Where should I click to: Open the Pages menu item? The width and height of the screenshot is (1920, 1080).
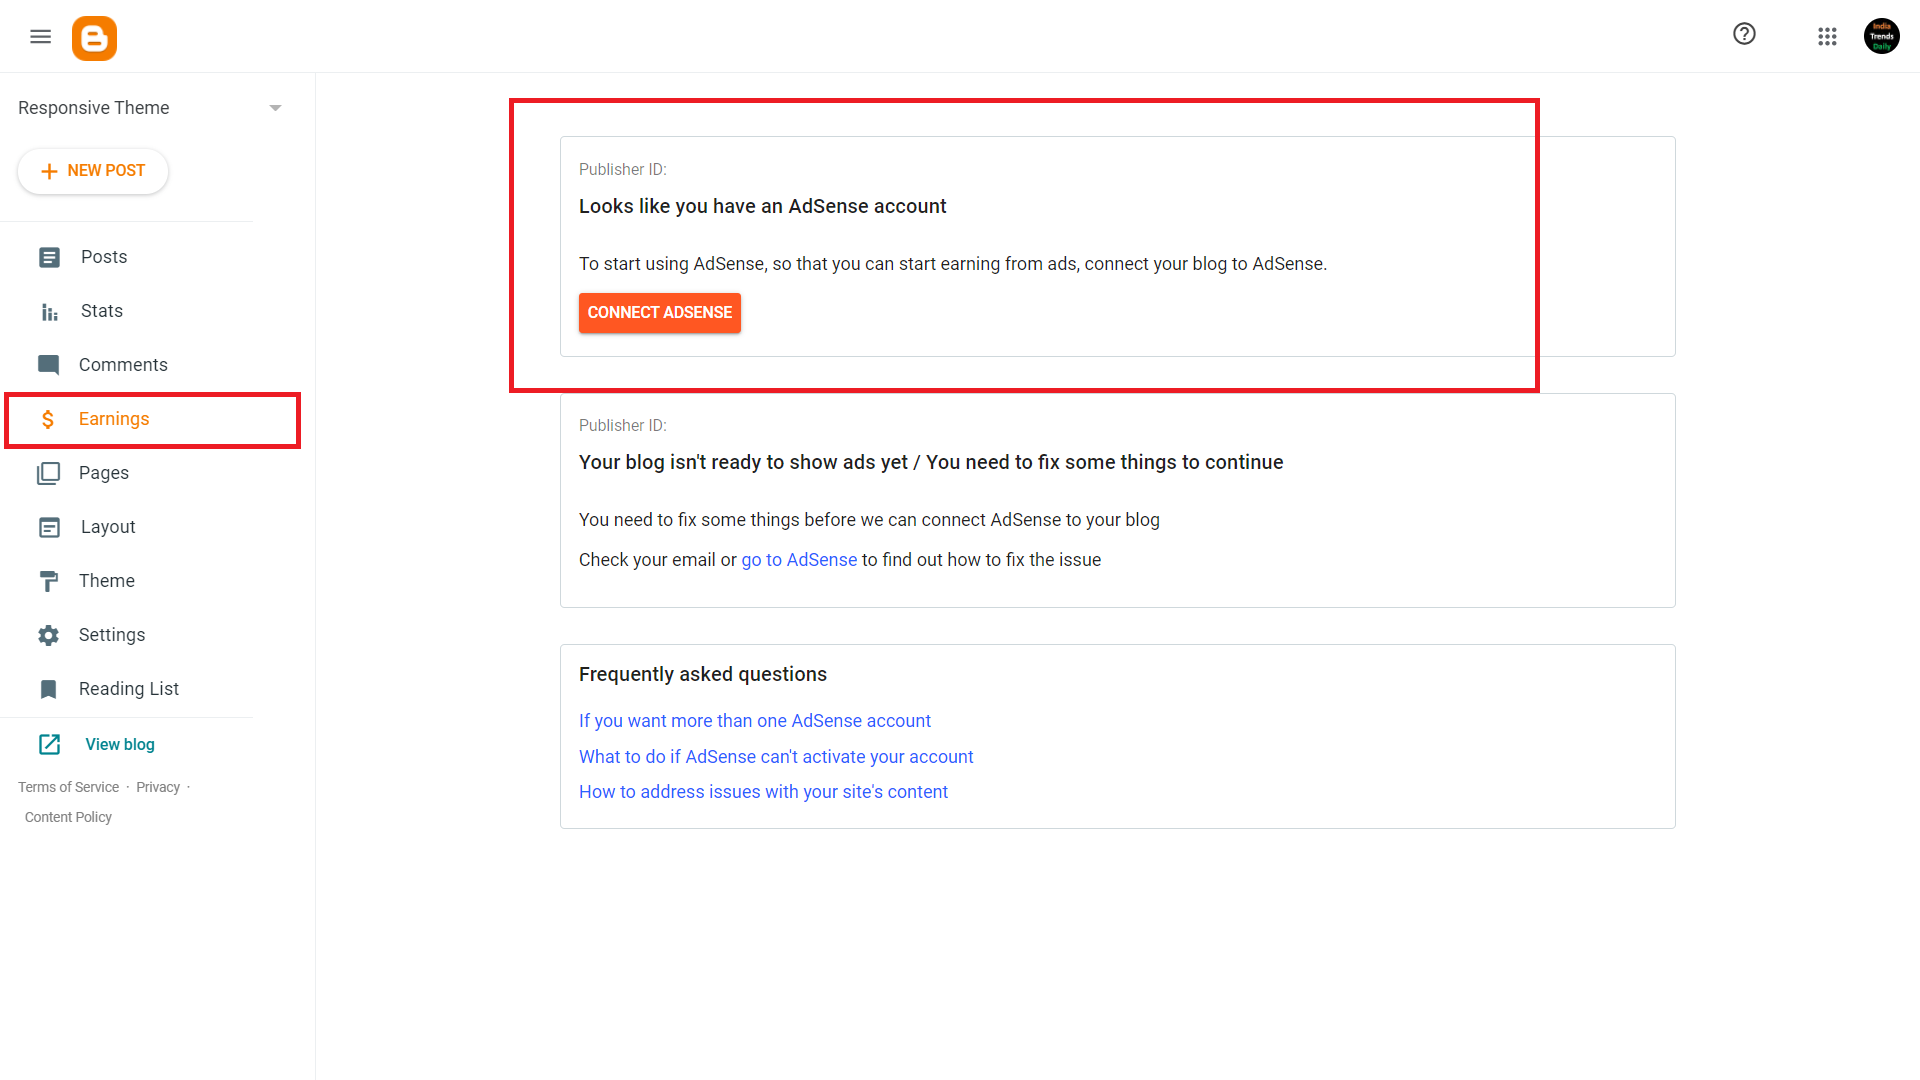[103, 473]
